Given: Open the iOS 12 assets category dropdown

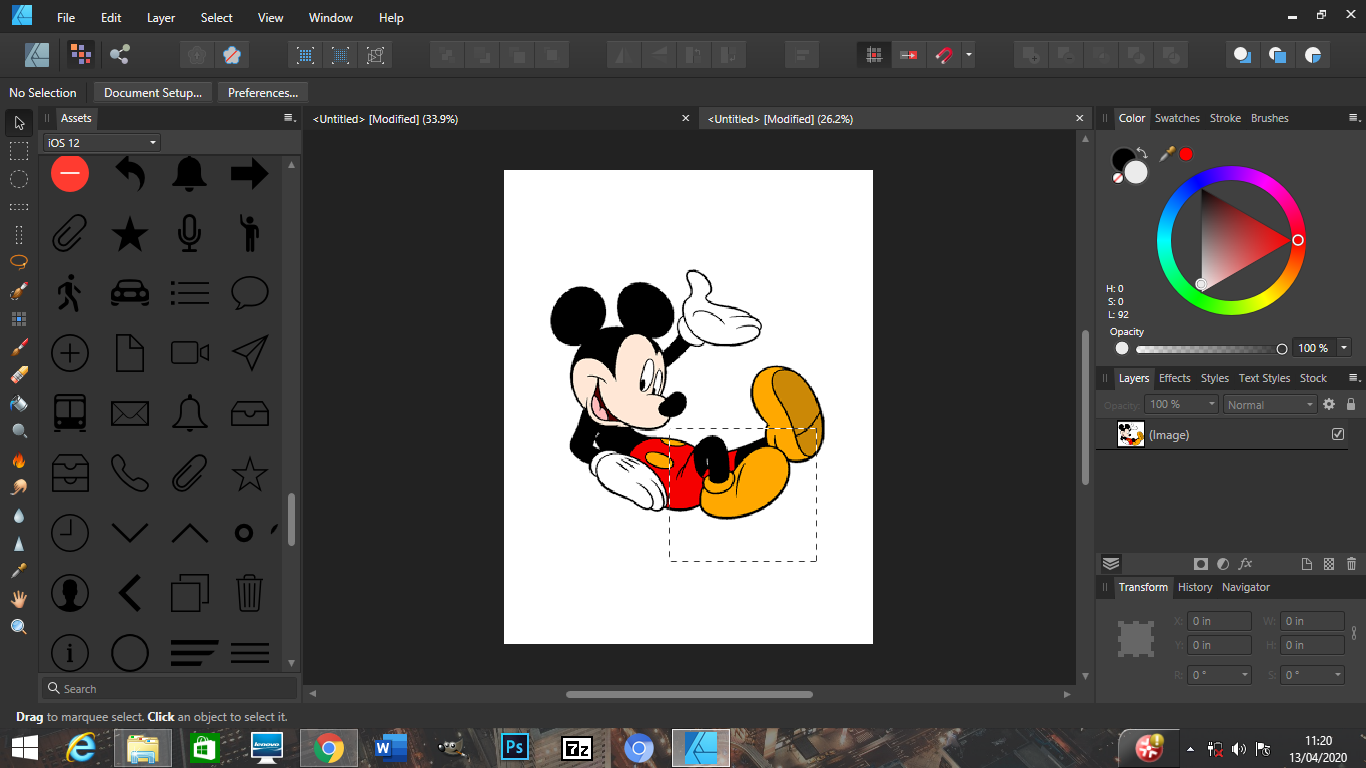Looking at the screenshot, I should click(x=101, y=143).
